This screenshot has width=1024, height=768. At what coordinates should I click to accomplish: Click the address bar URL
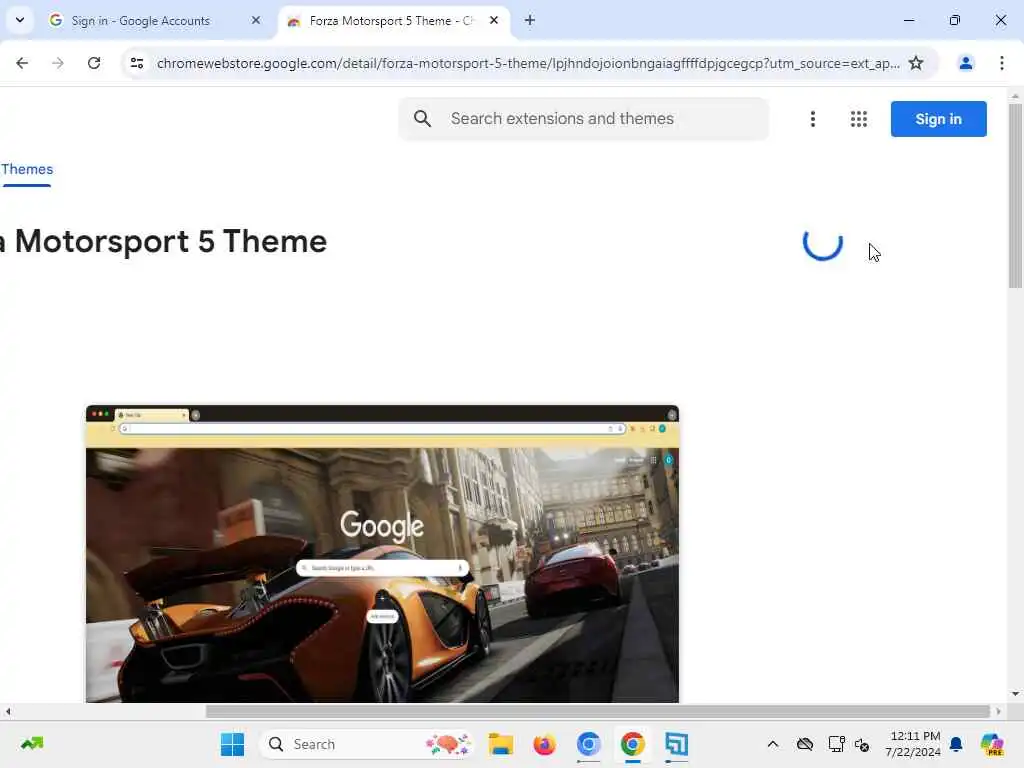coord(528,63)
